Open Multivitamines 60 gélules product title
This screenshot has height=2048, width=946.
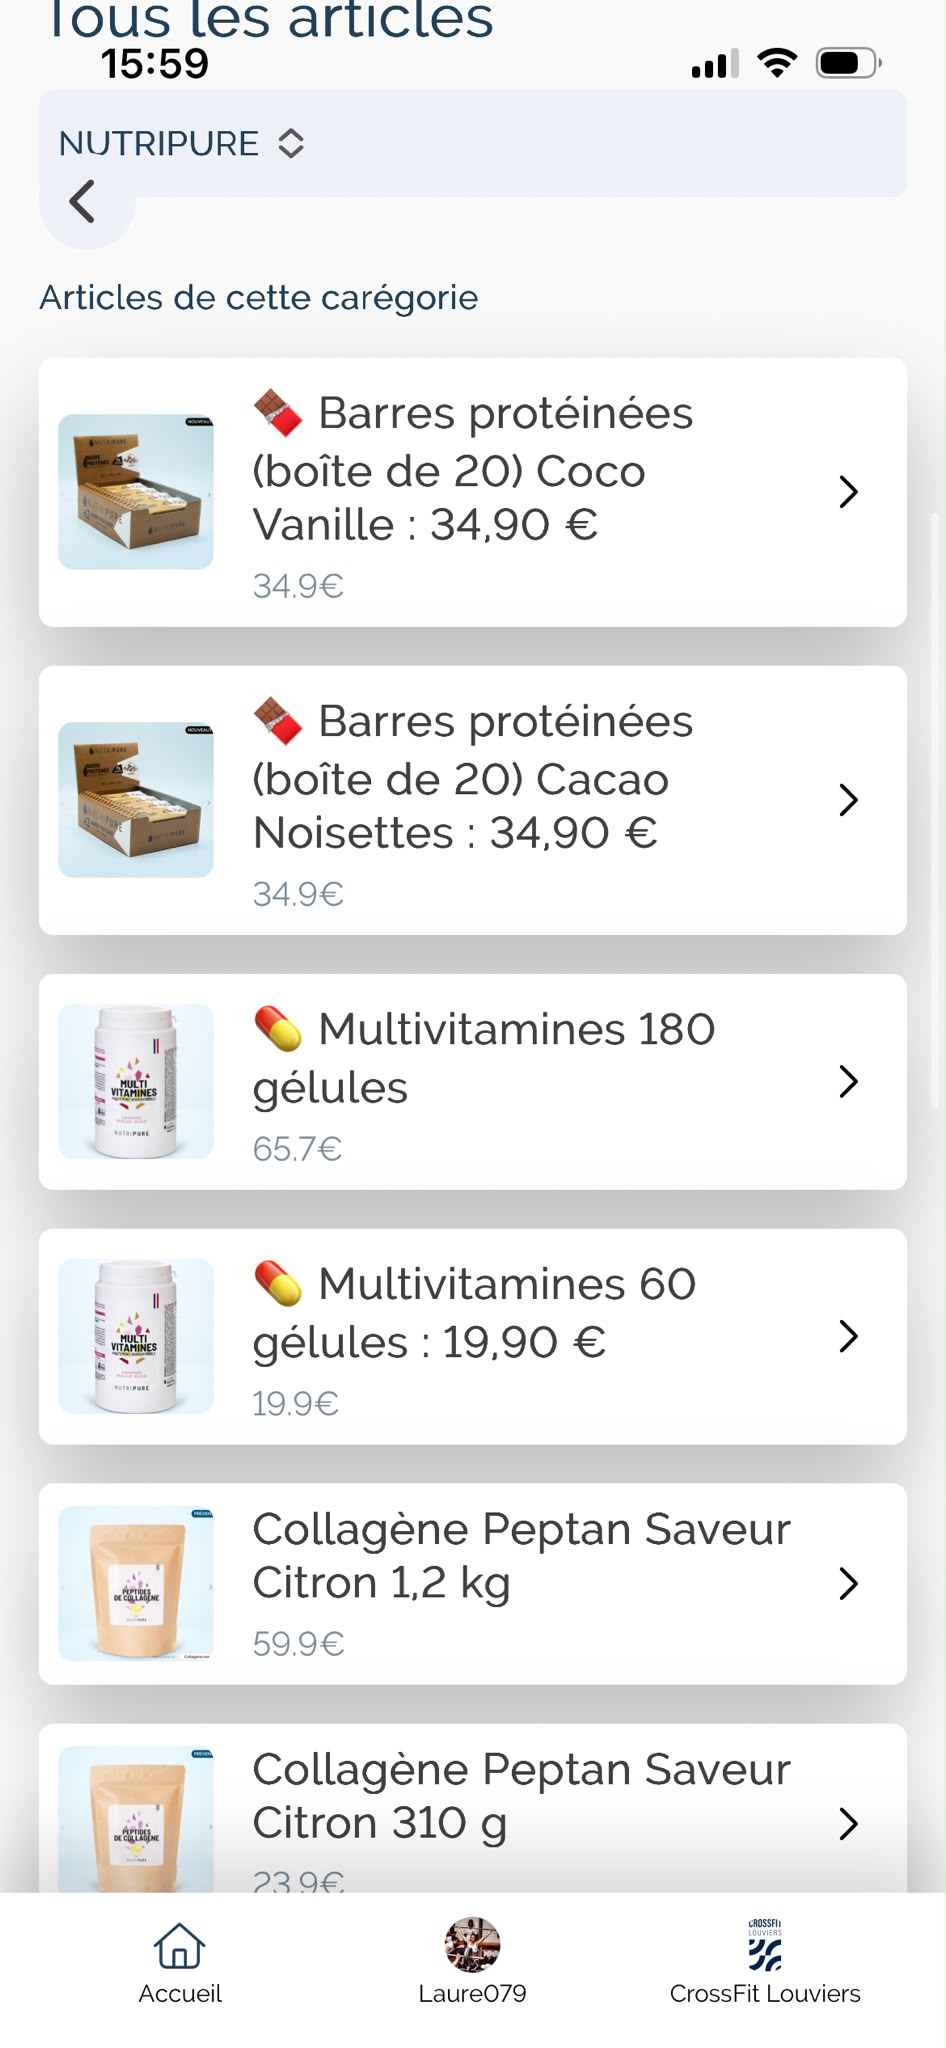(475, 1312)
